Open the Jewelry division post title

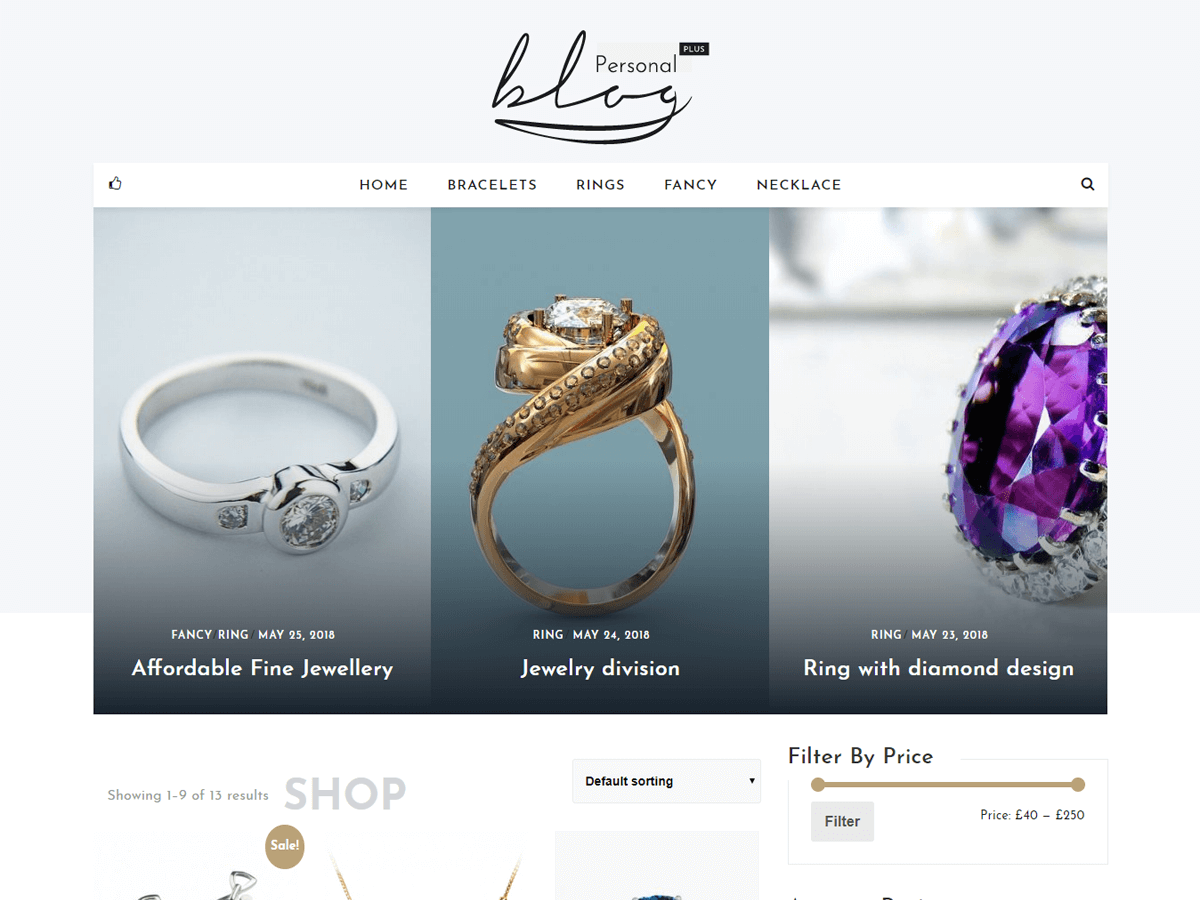pos(600,668)
